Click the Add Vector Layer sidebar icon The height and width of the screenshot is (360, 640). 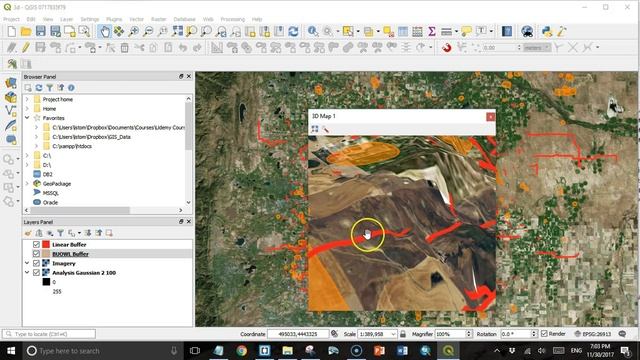(11, 111)
